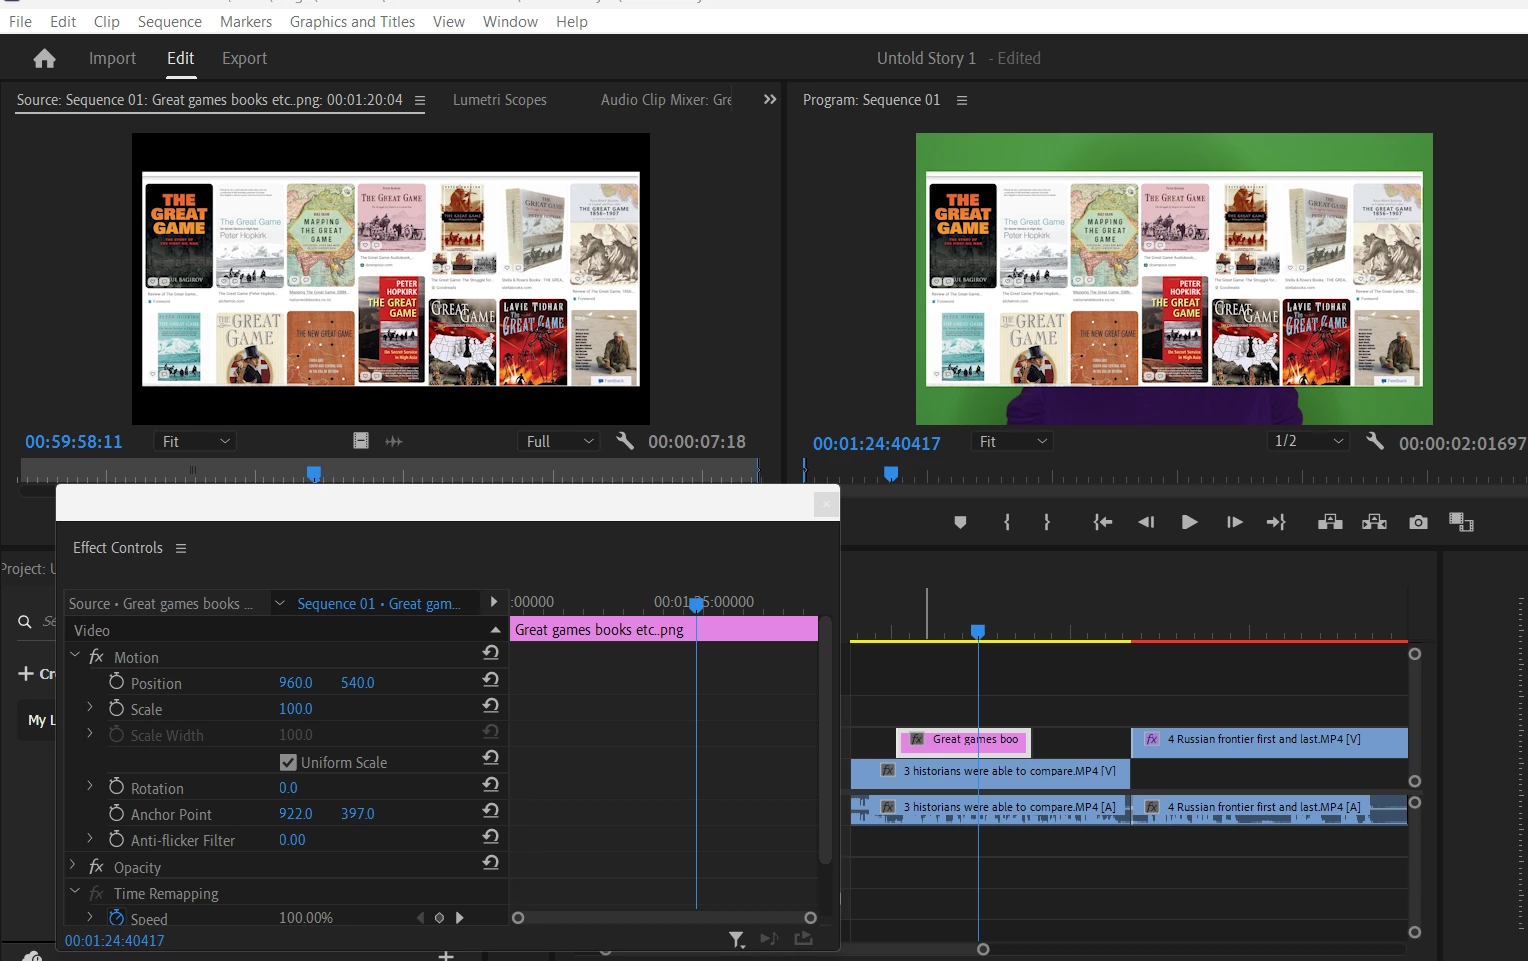
Task: Uncheck the Uniform Scale checkbox
Action: 288,762
